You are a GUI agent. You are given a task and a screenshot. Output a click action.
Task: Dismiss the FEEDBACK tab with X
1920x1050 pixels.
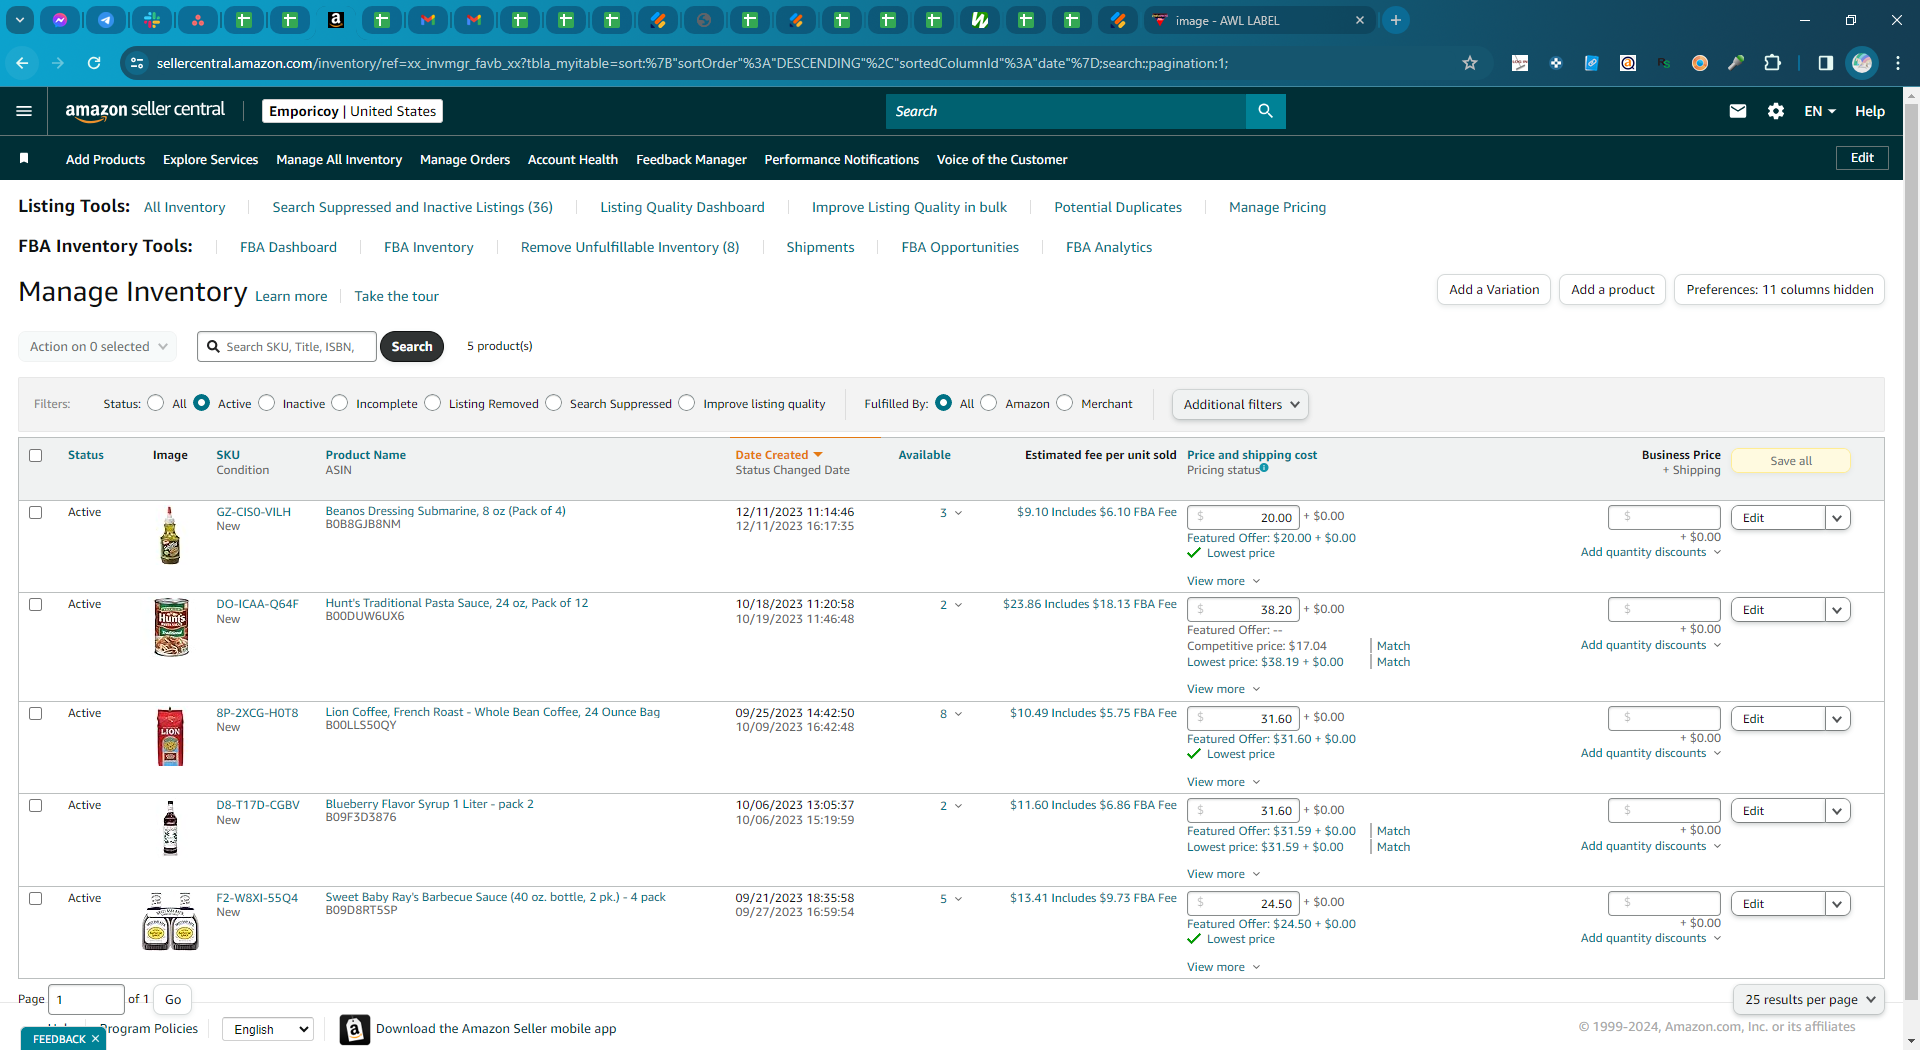pos(96,1039)
